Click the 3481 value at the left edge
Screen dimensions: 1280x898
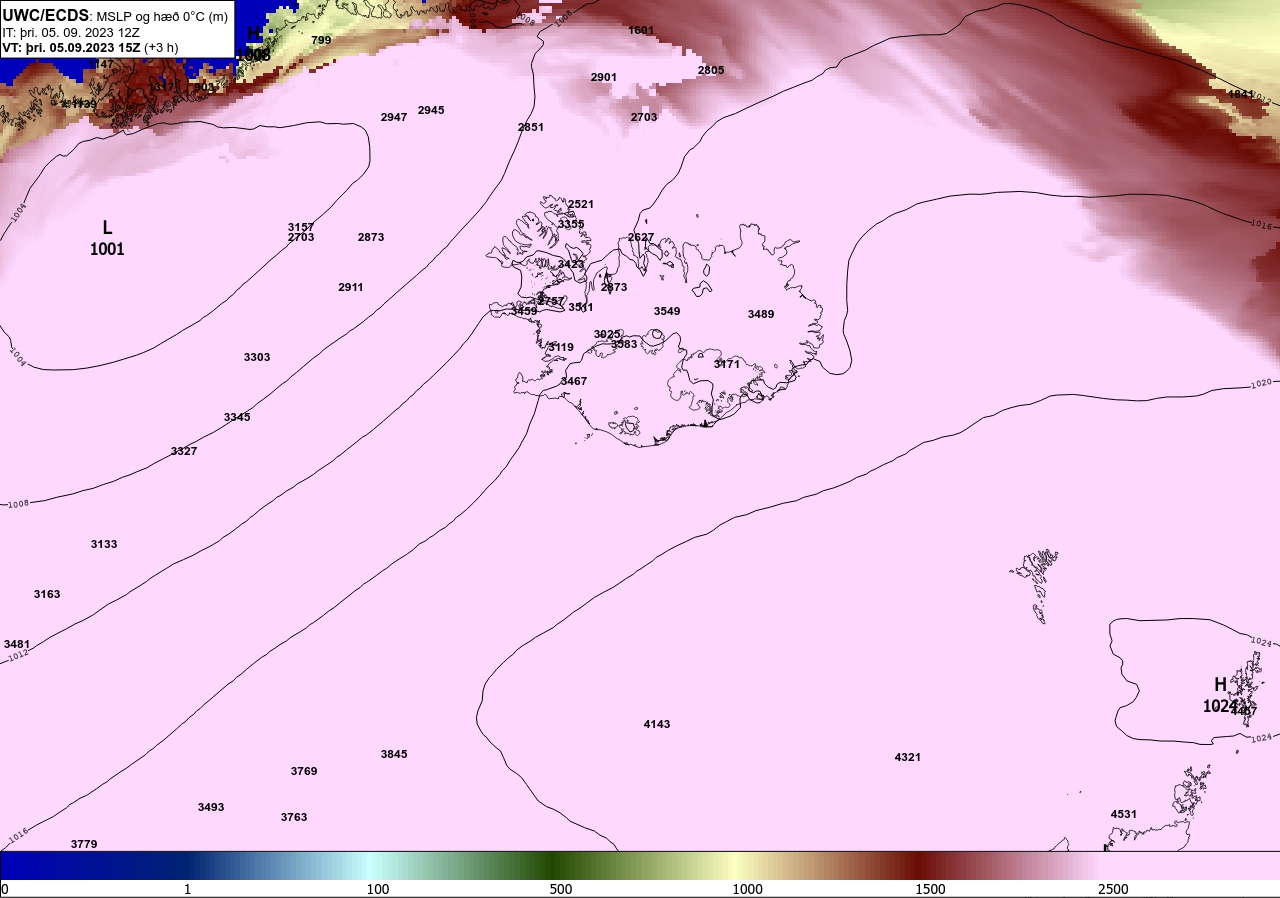[17, 644]
